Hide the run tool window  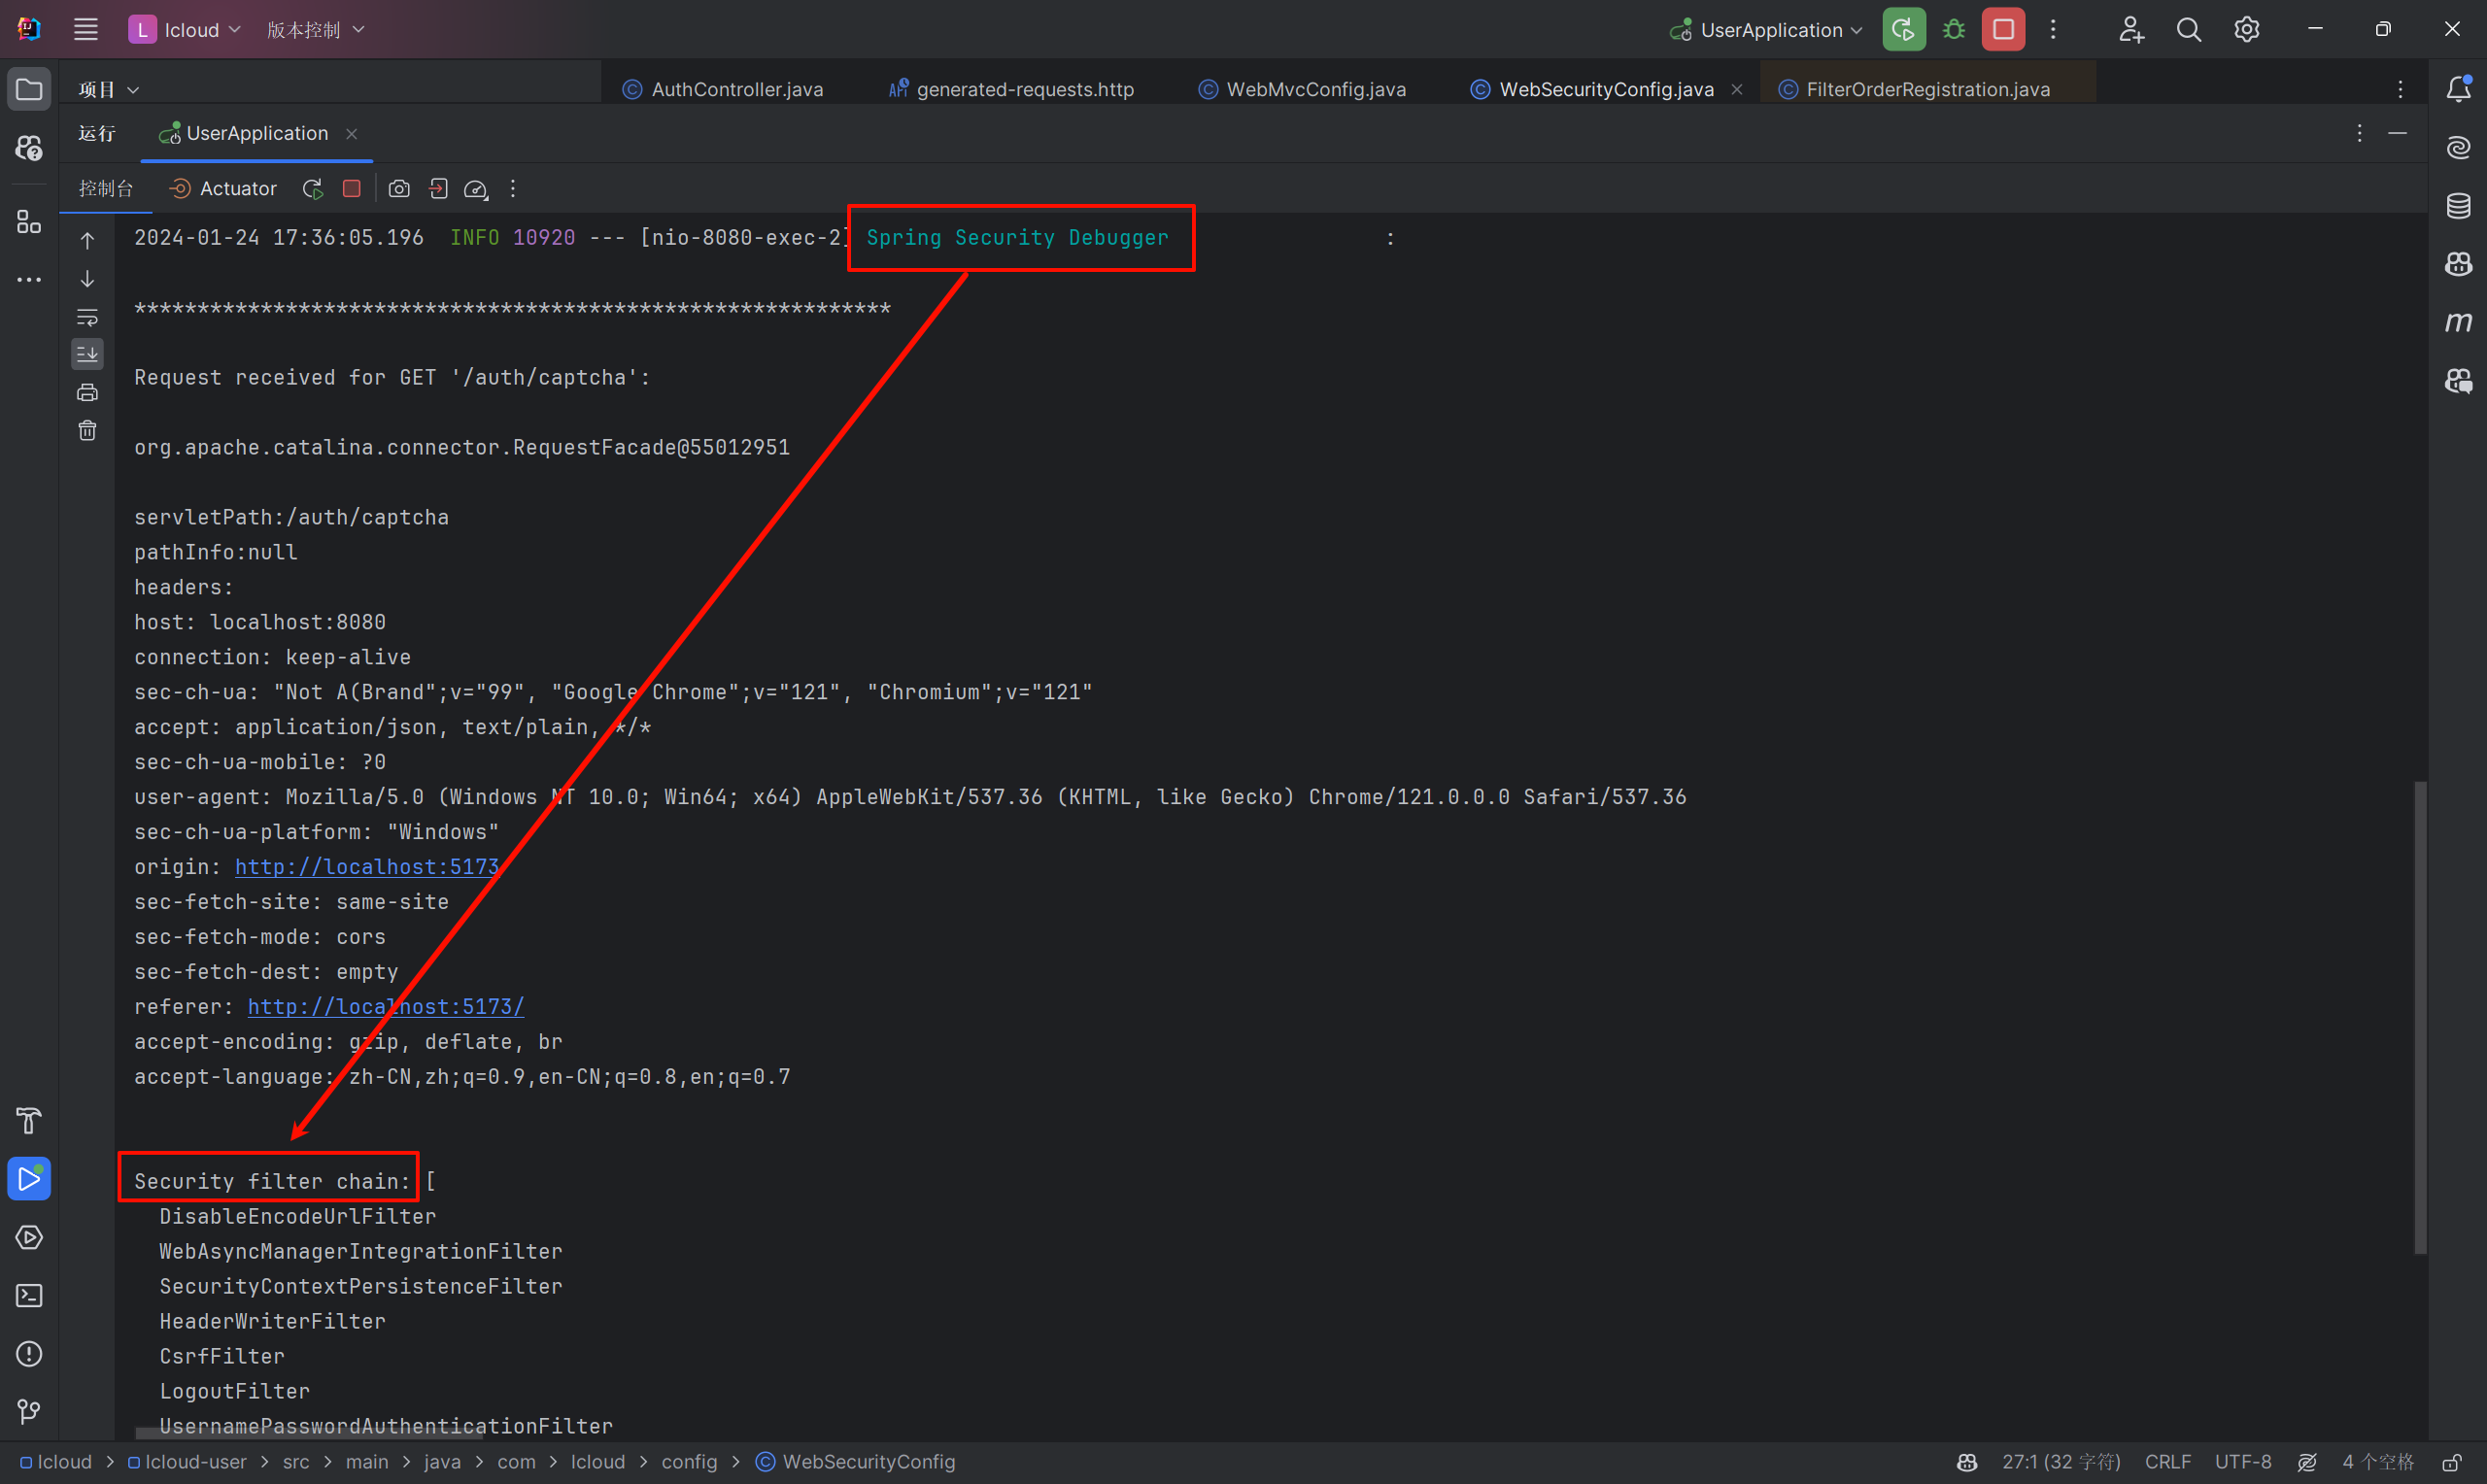point(2398,133)
